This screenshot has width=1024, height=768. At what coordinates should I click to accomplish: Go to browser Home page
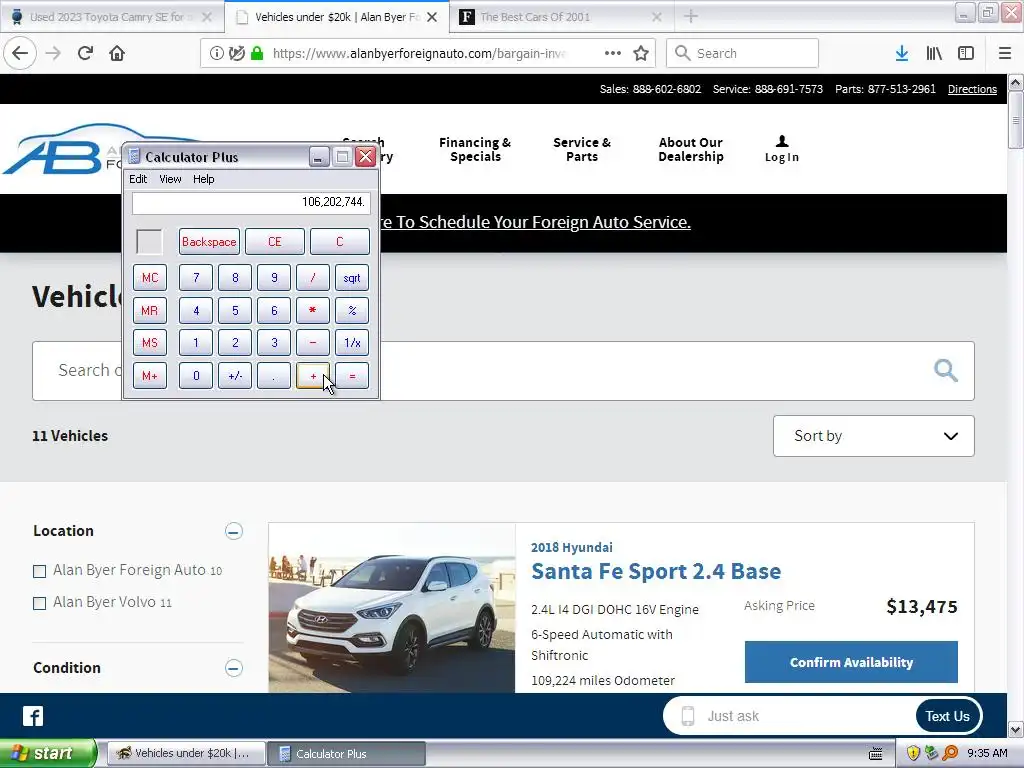tap(117, 53)
